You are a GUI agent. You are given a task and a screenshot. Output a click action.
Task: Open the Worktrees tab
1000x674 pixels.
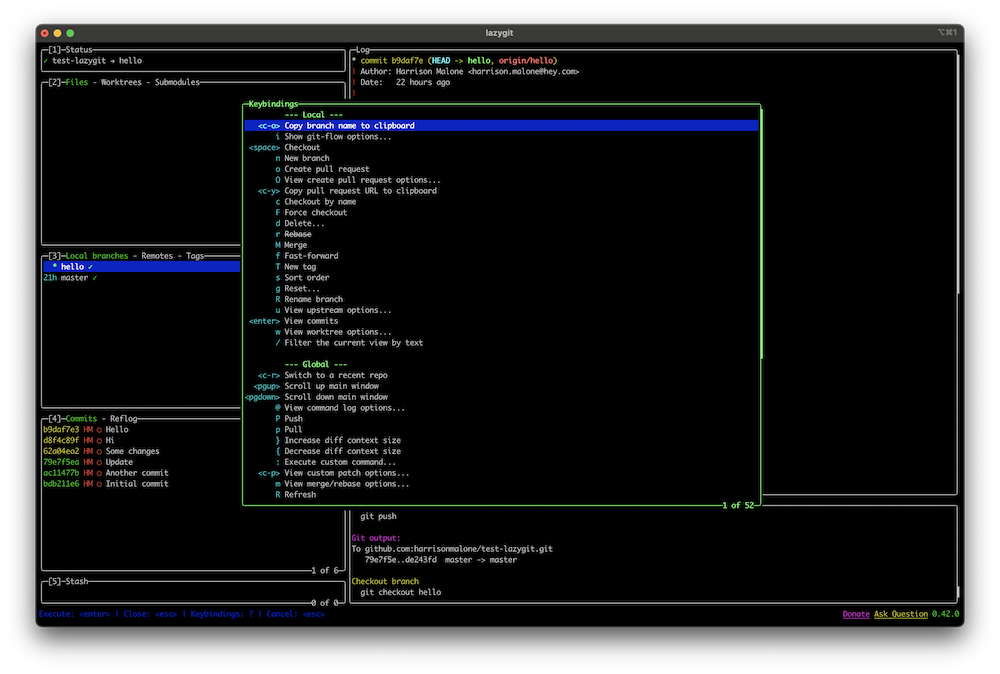[120, 82]
